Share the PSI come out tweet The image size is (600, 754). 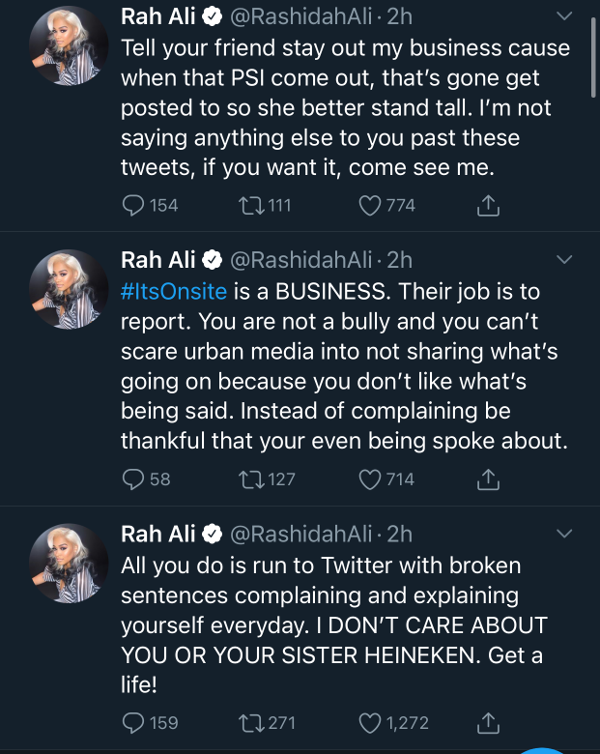488,206
